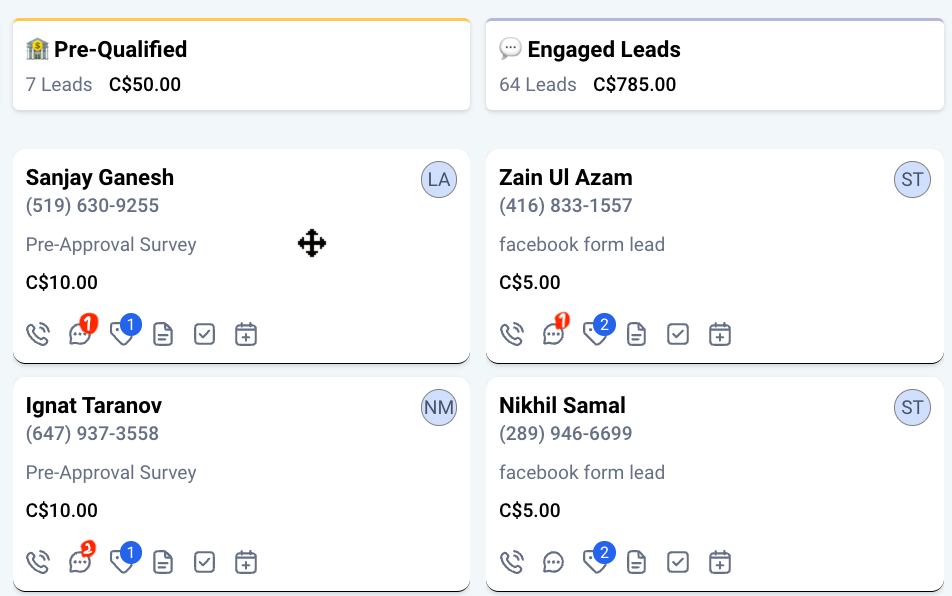The height and width of the screenshot is (596, 952).
Task: Click the task checkbox icon for Sanjay Ganesh
Action: tap(205, 334)
